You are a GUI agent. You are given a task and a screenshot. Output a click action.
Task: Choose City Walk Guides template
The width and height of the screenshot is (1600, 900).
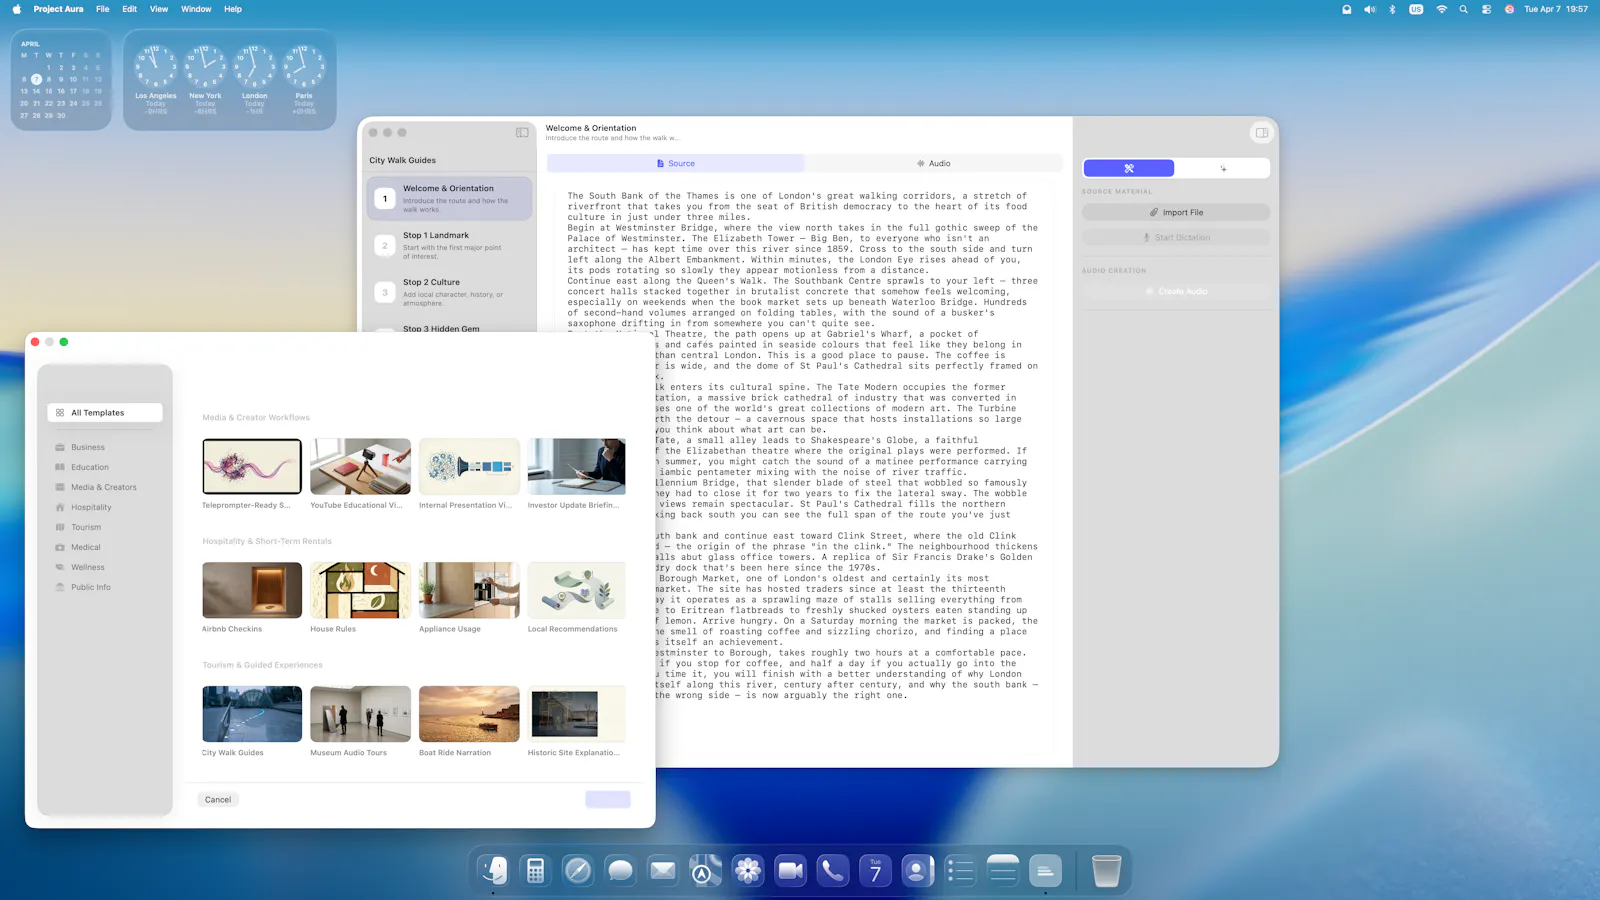(x=252, y=714)
